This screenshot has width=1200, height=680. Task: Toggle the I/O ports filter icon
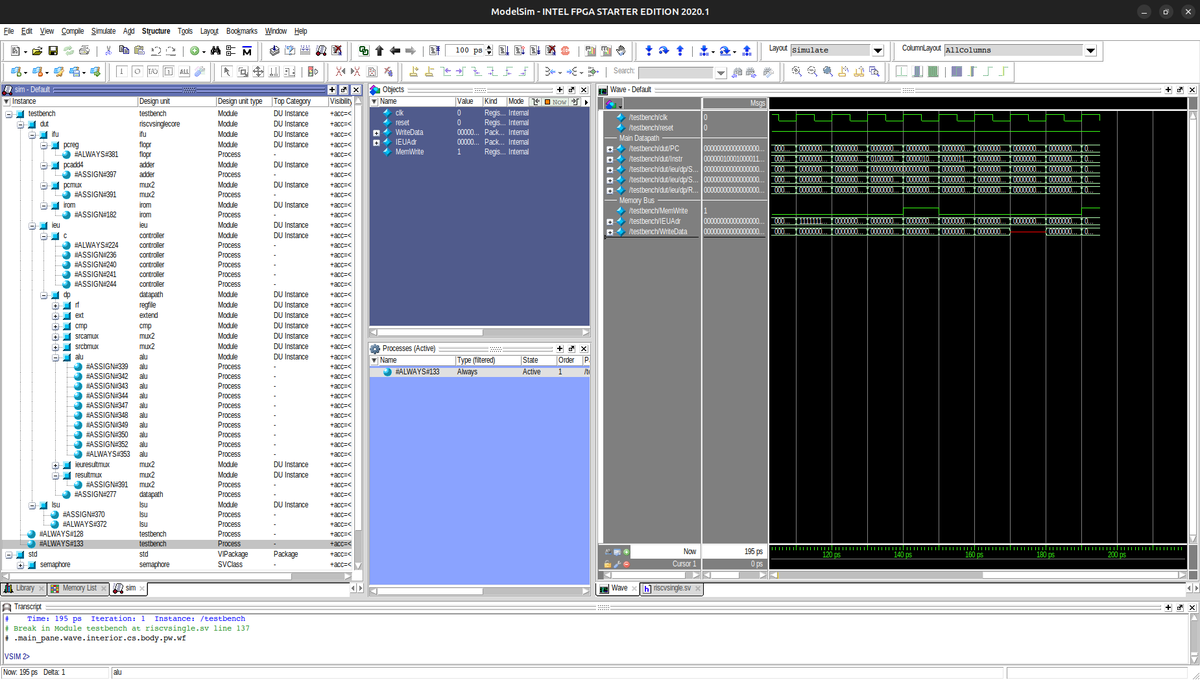click(153, 72)
